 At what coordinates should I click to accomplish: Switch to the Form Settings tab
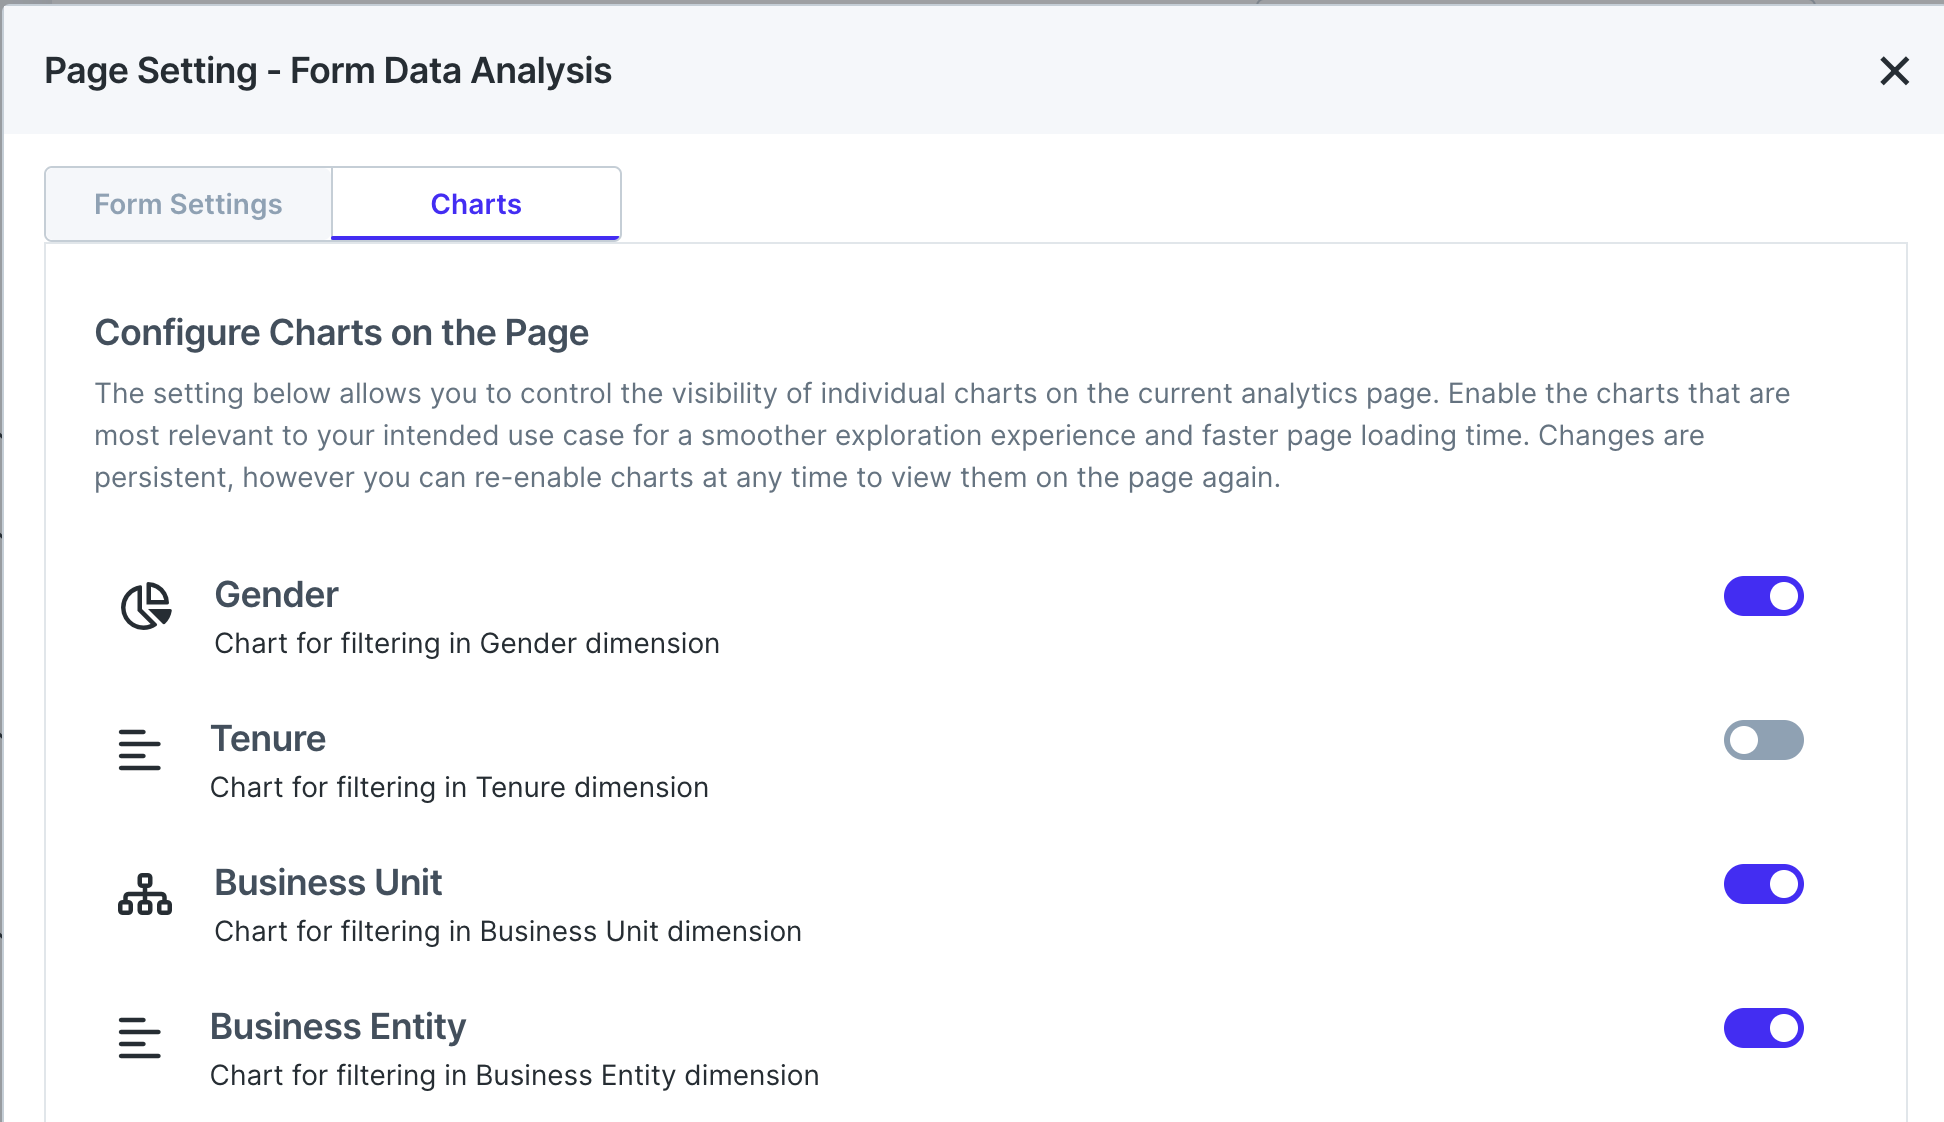pos(188,204)
